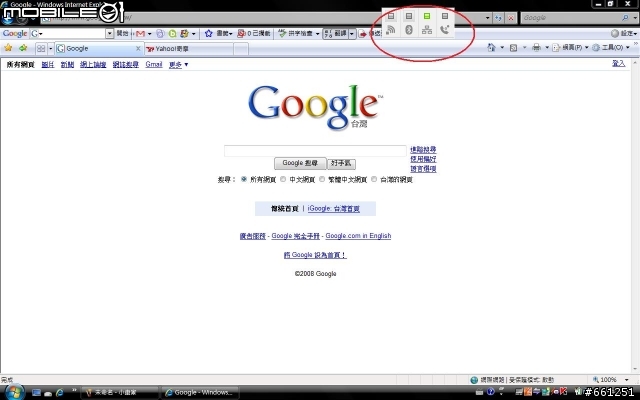The width and height of the screenshot is (640, 400).
Task: Open the Gmail icon in Google Toolbar
Action: [140, 33]
